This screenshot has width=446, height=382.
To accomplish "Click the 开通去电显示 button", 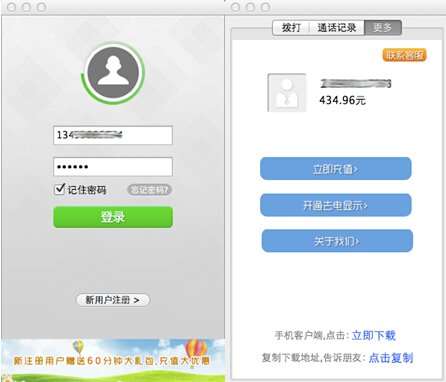I will point(336,205).
